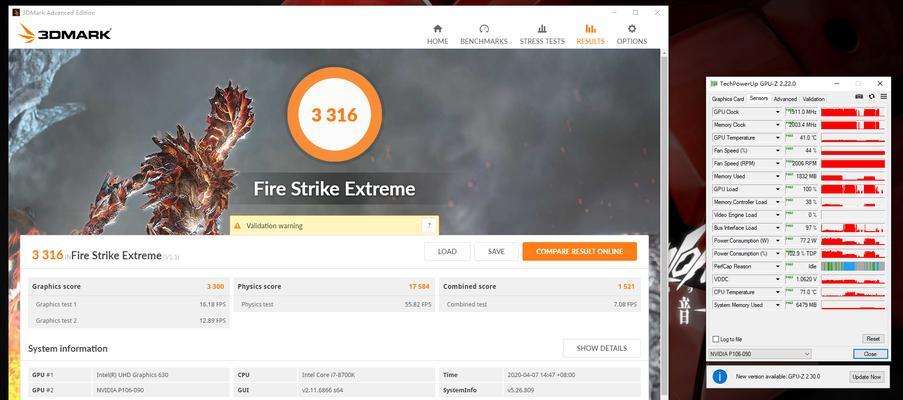The image size is (903, 400).
Task: Click the Time value 2020-04-07 14:47
Action: [541, 375]
